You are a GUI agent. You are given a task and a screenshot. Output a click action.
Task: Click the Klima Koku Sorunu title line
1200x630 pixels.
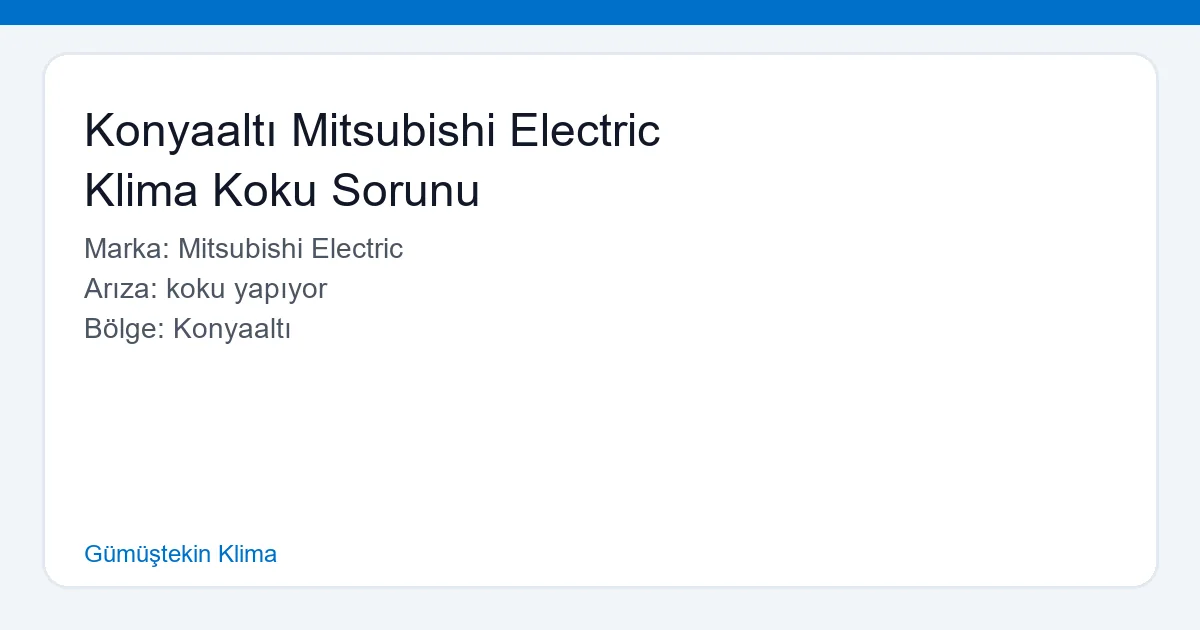(283, 190)
